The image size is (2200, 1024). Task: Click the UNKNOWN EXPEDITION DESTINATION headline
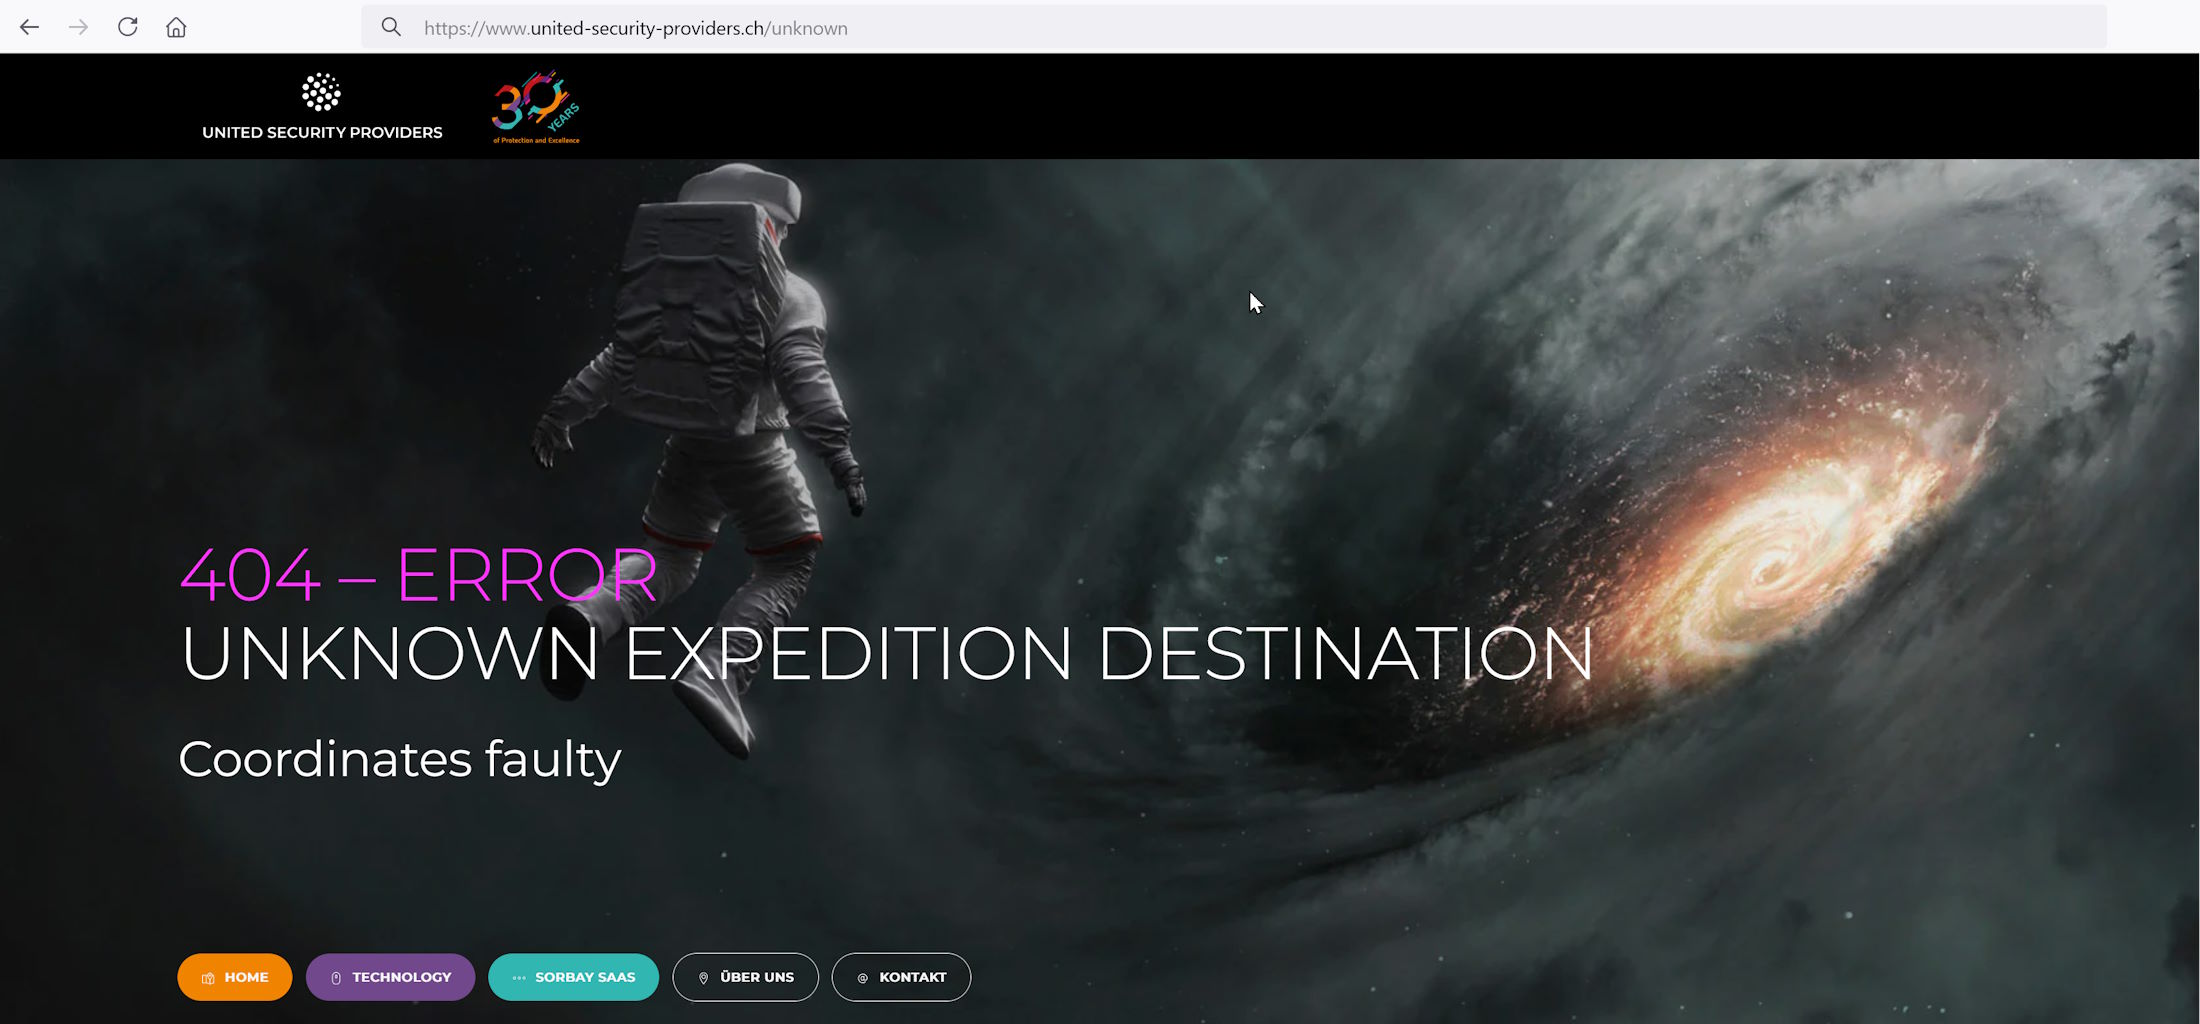tap(886, 654)
